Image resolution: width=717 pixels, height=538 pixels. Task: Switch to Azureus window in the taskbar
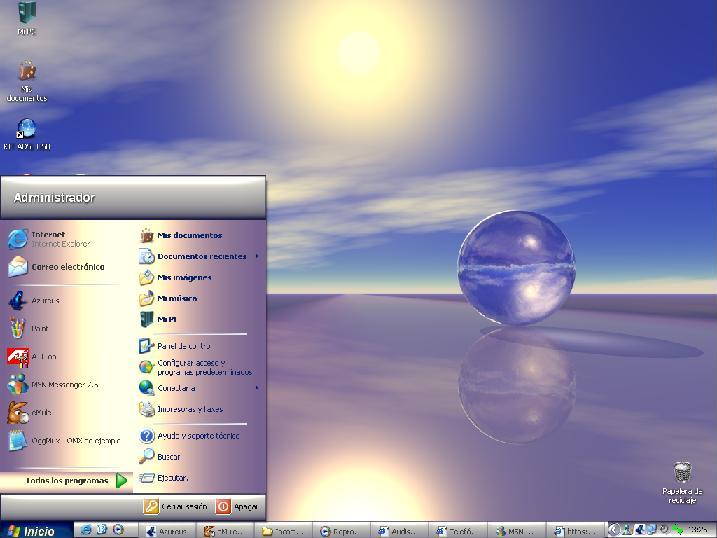pos(167,531)
